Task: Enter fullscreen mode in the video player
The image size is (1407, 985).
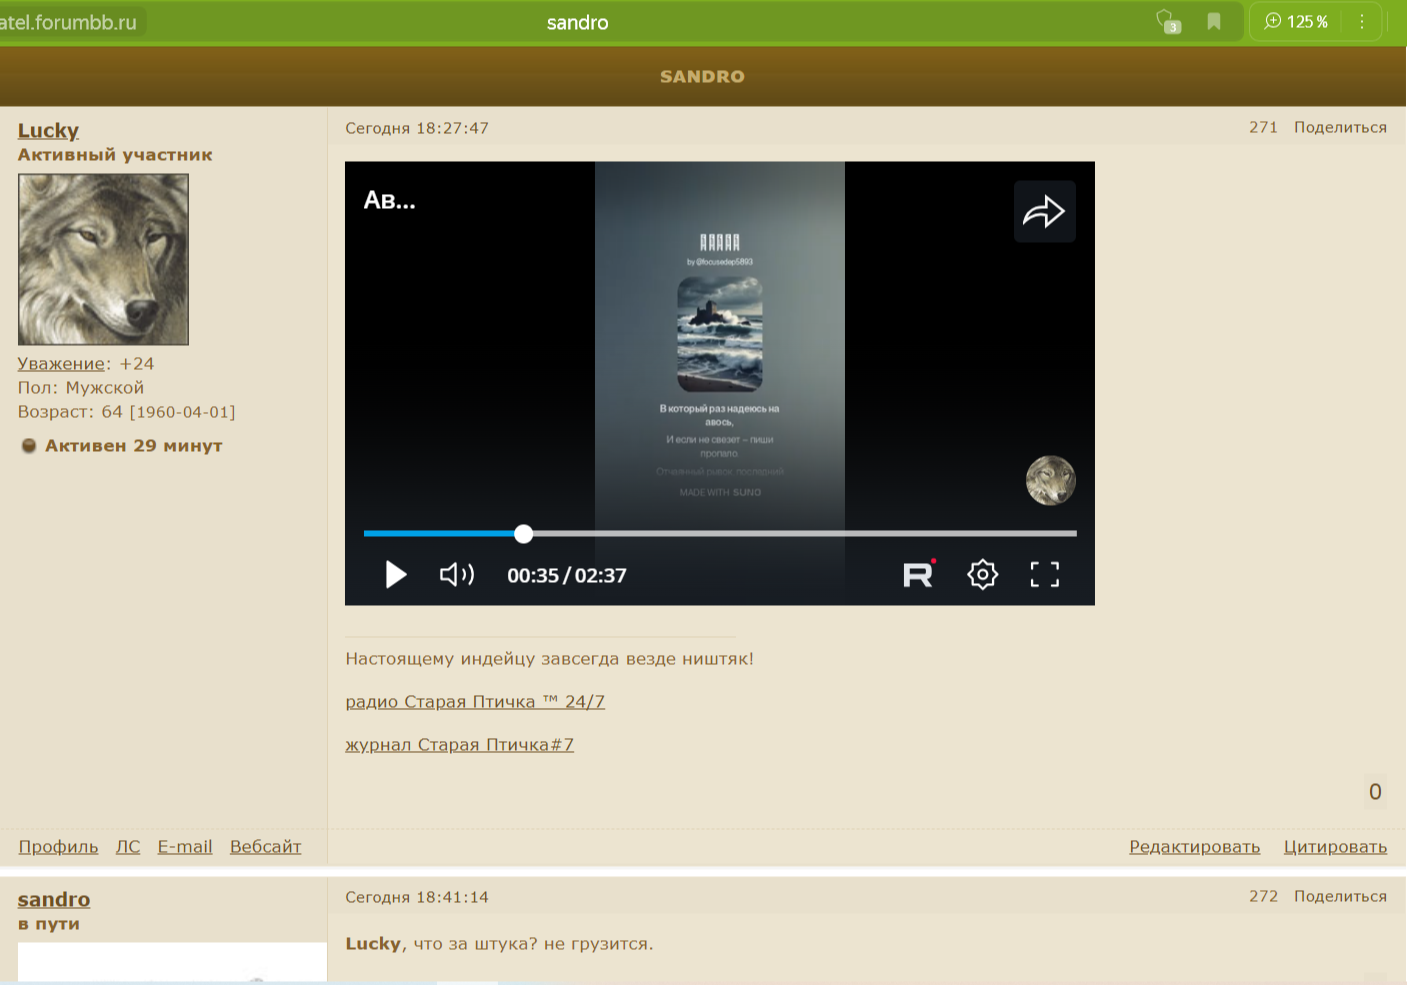Action: pos(1045,574)
